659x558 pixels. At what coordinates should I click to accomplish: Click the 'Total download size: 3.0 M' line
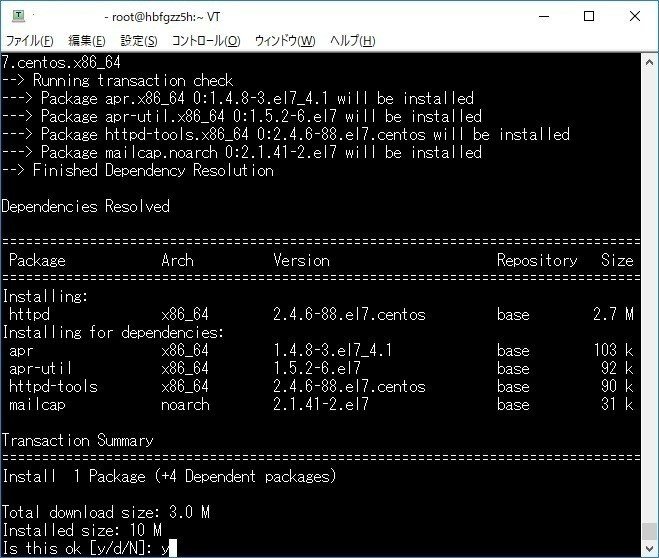coord(105,512)
